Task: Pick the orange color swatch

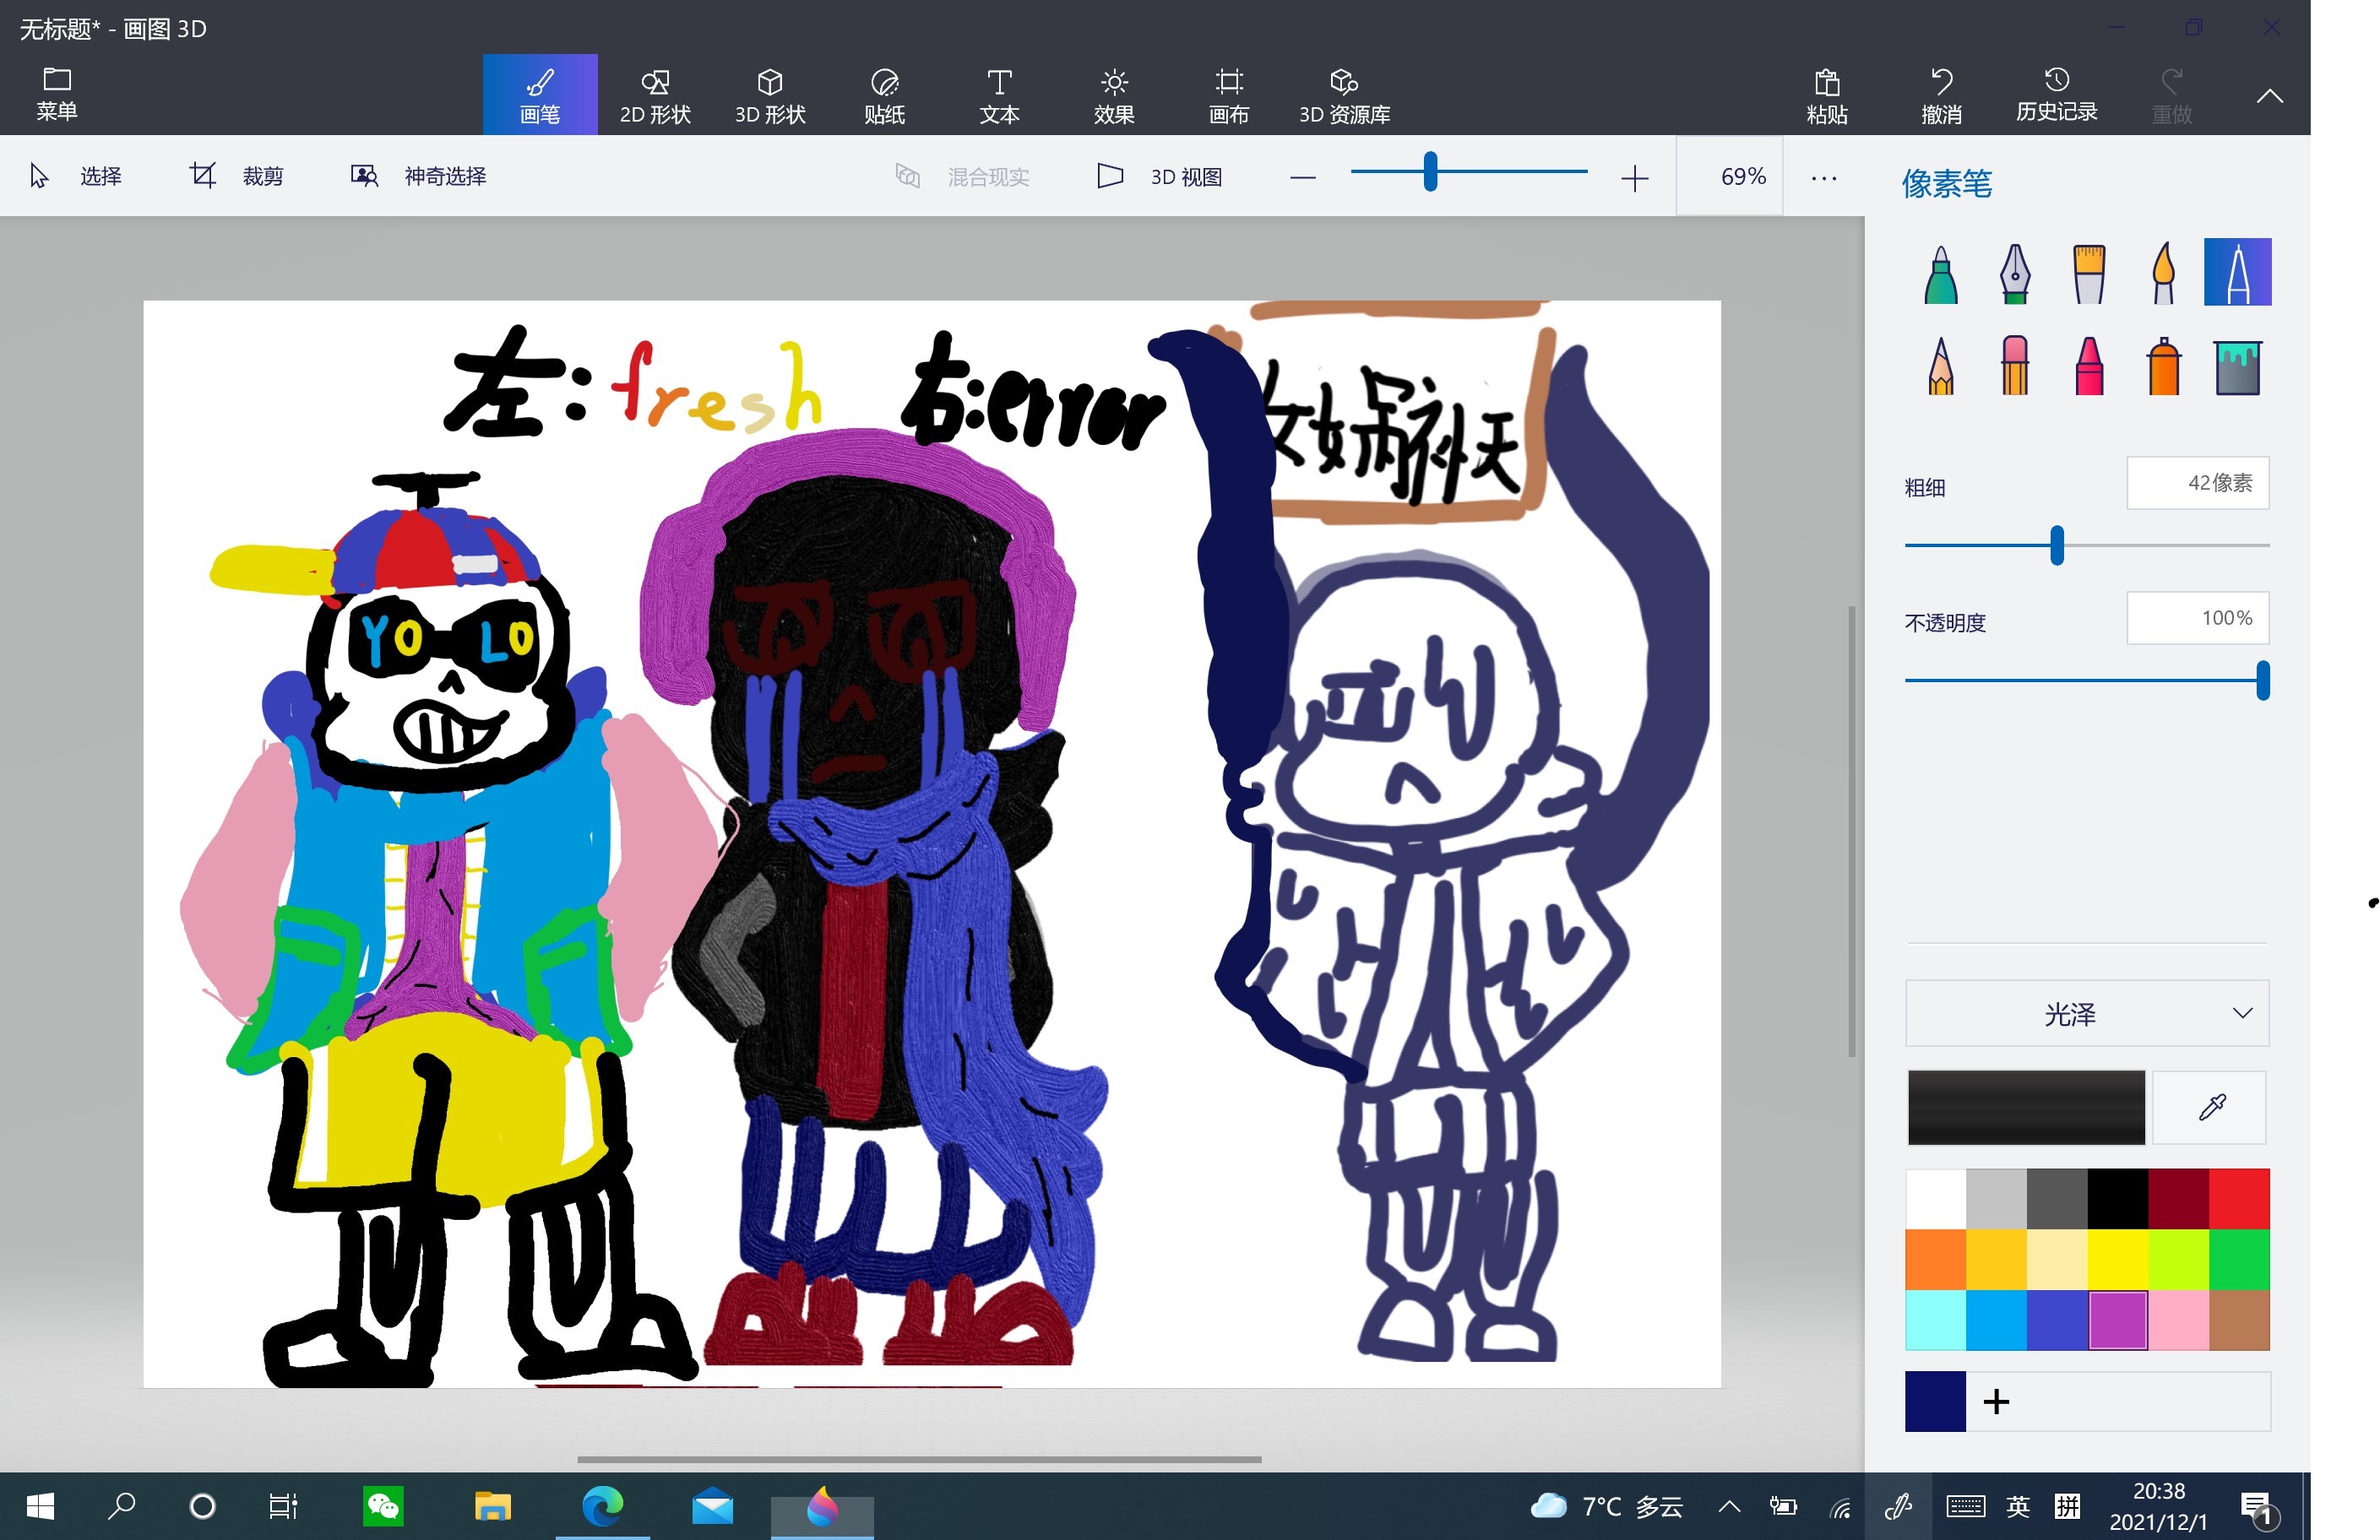Action: coord(1935,1259)
